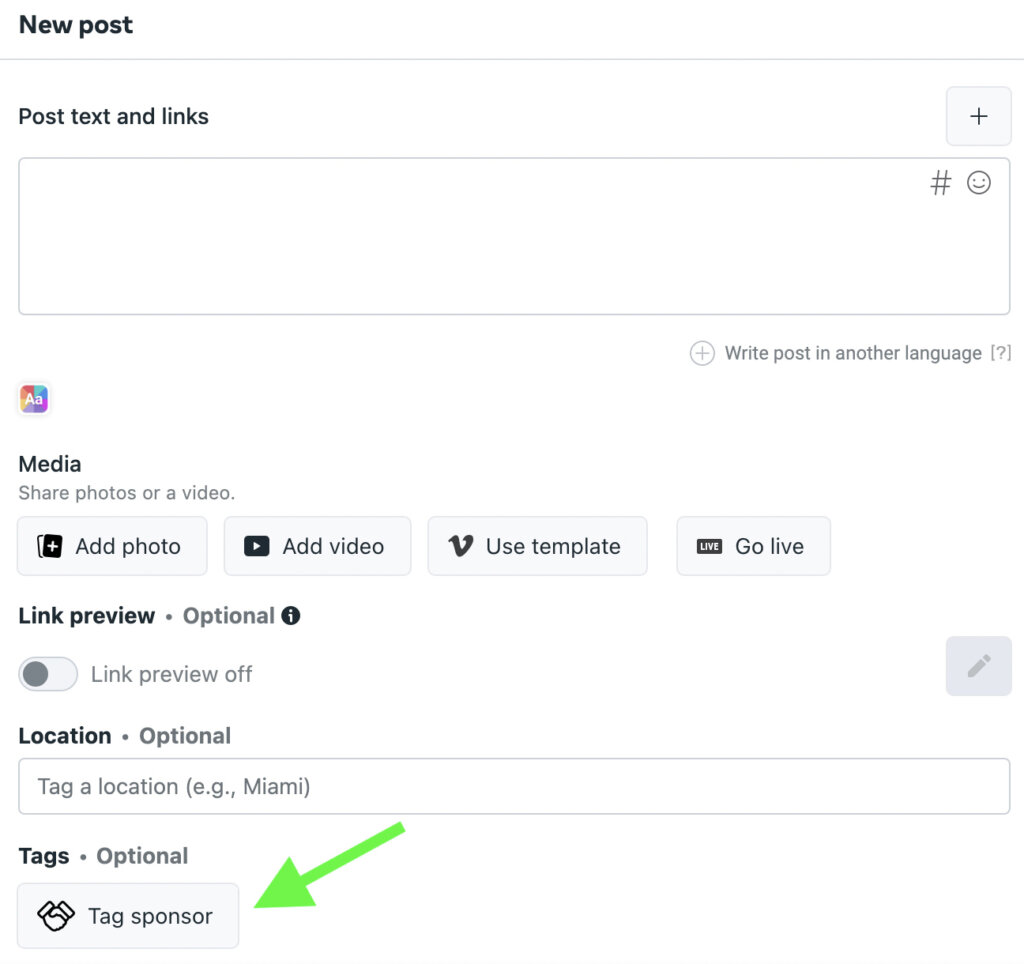Click the Tag a location input field
1024x964 pixels.
click(514, 786)
